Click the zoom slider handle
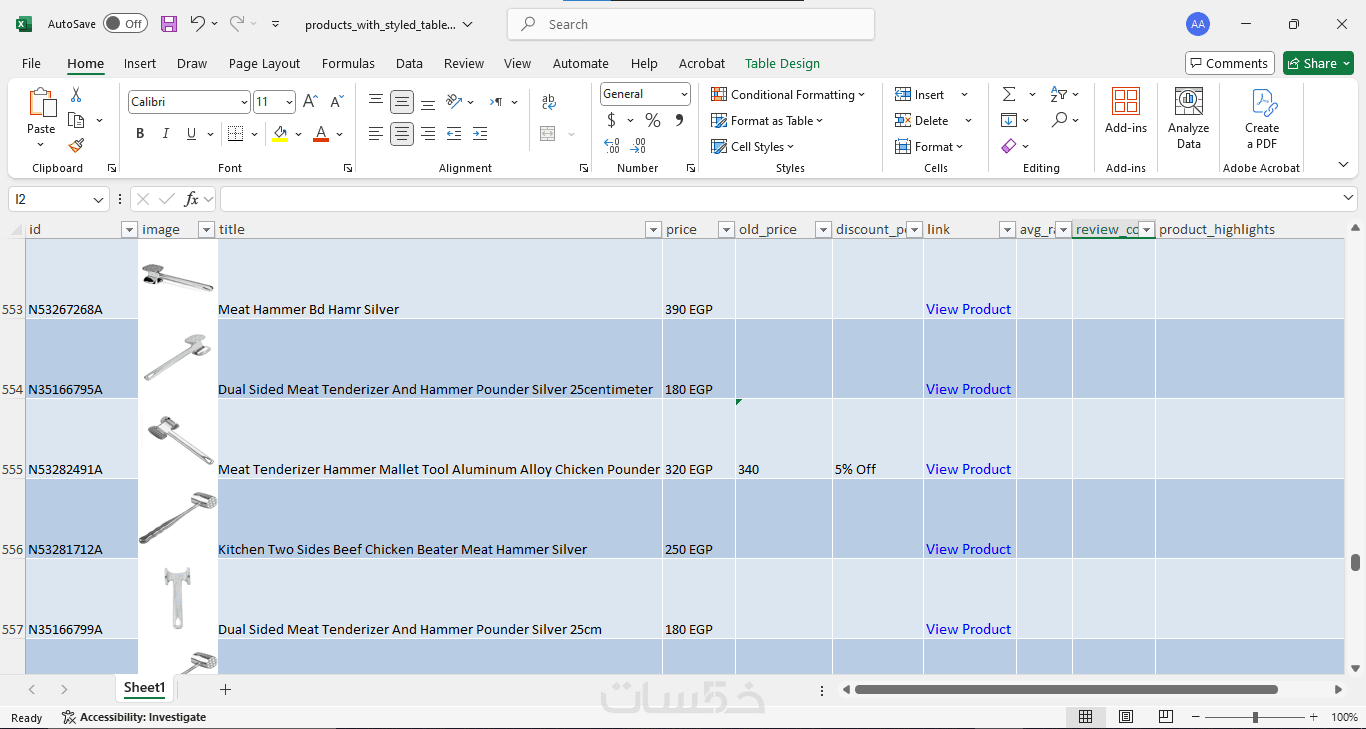The image size is (1366, 729). [1255, 717]
